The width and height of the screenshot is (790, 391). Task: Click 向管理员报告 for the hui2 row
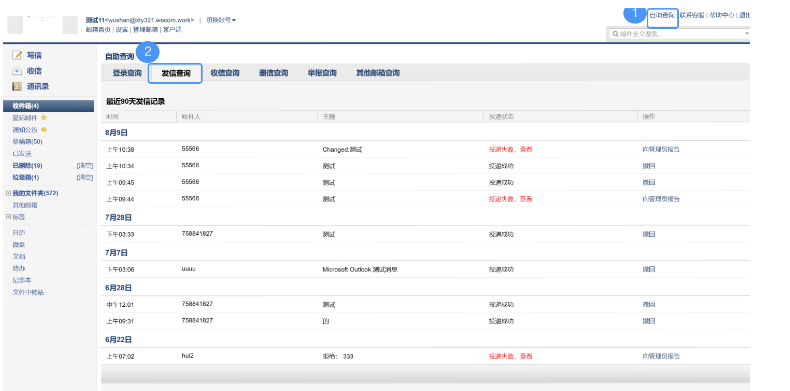(661, 356)
